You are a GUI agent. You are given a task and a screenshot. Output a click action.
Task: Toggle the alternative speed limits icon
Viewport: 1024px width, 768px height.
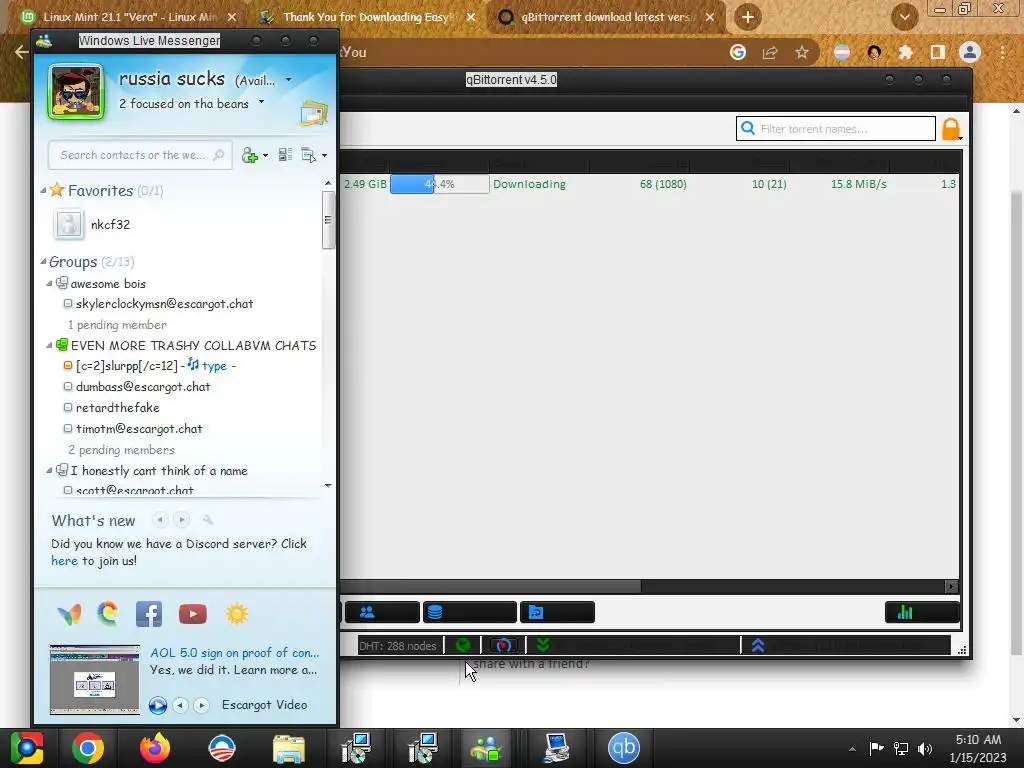(503, 645)
